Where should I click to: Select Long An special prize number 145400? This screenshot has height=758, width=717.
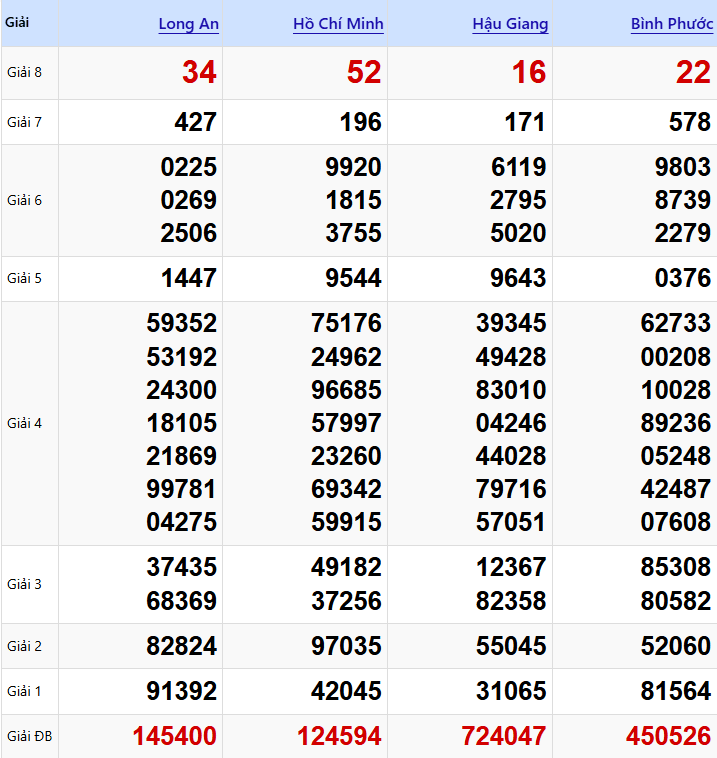(174, 737)
